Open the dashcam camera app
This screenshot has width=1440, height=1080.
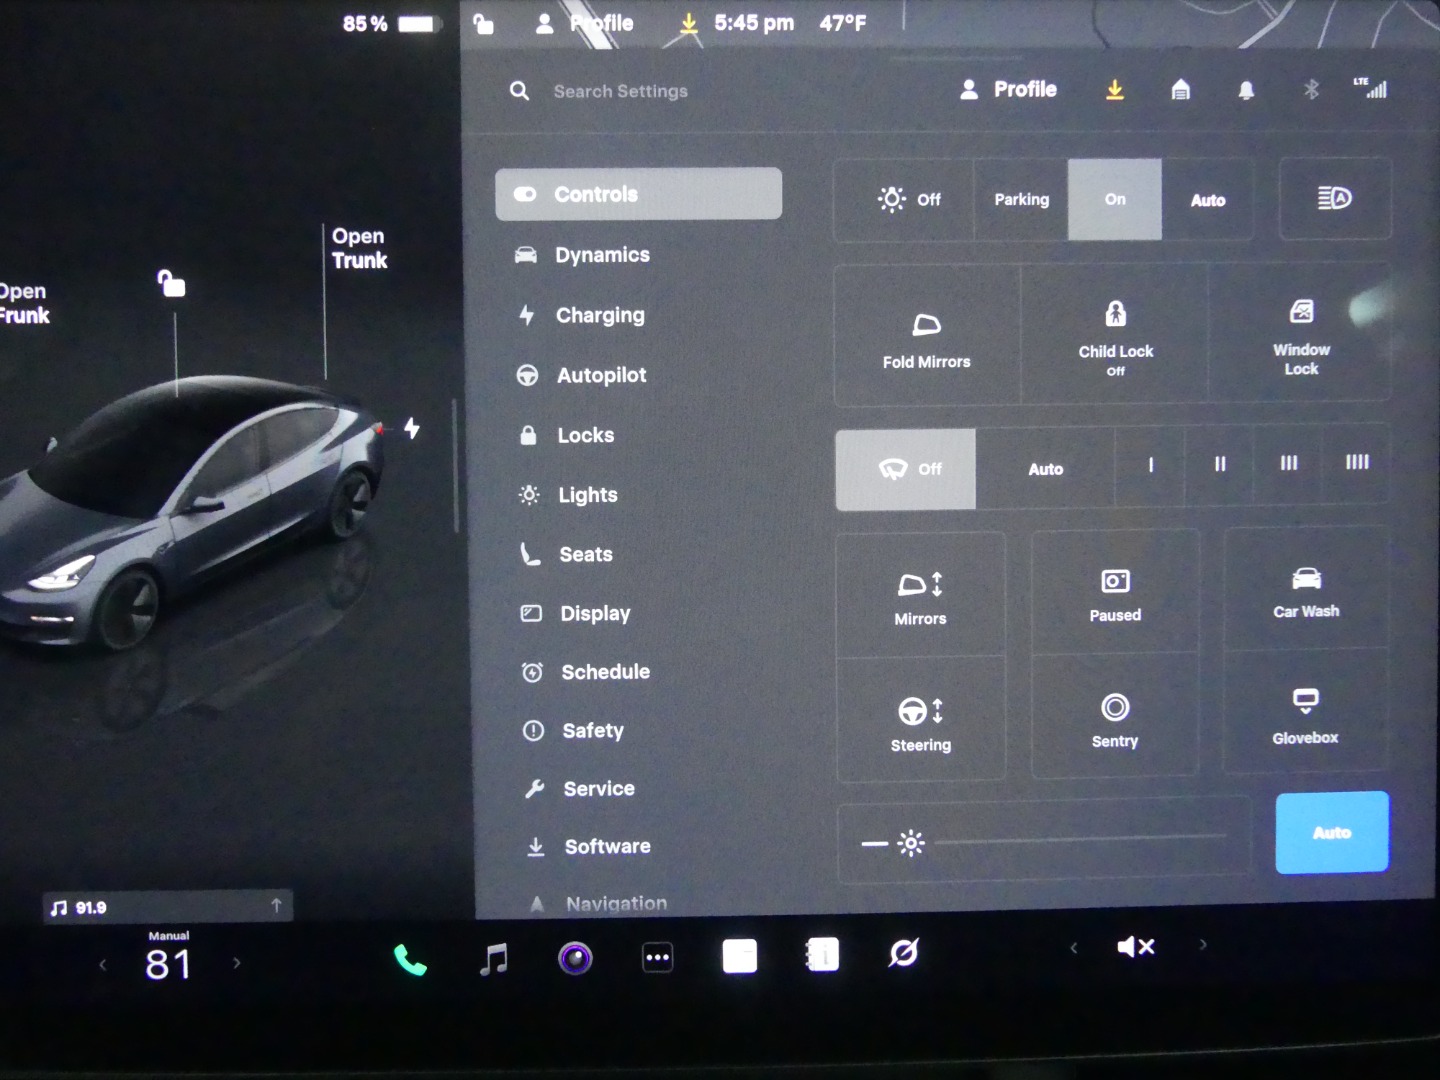point(575,959)
